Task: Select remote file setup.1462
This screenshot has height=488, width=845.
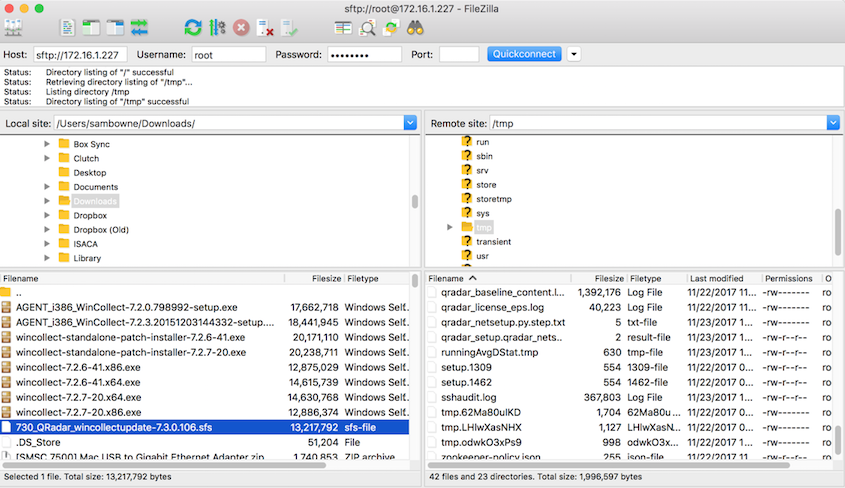Action: (630, 382)
